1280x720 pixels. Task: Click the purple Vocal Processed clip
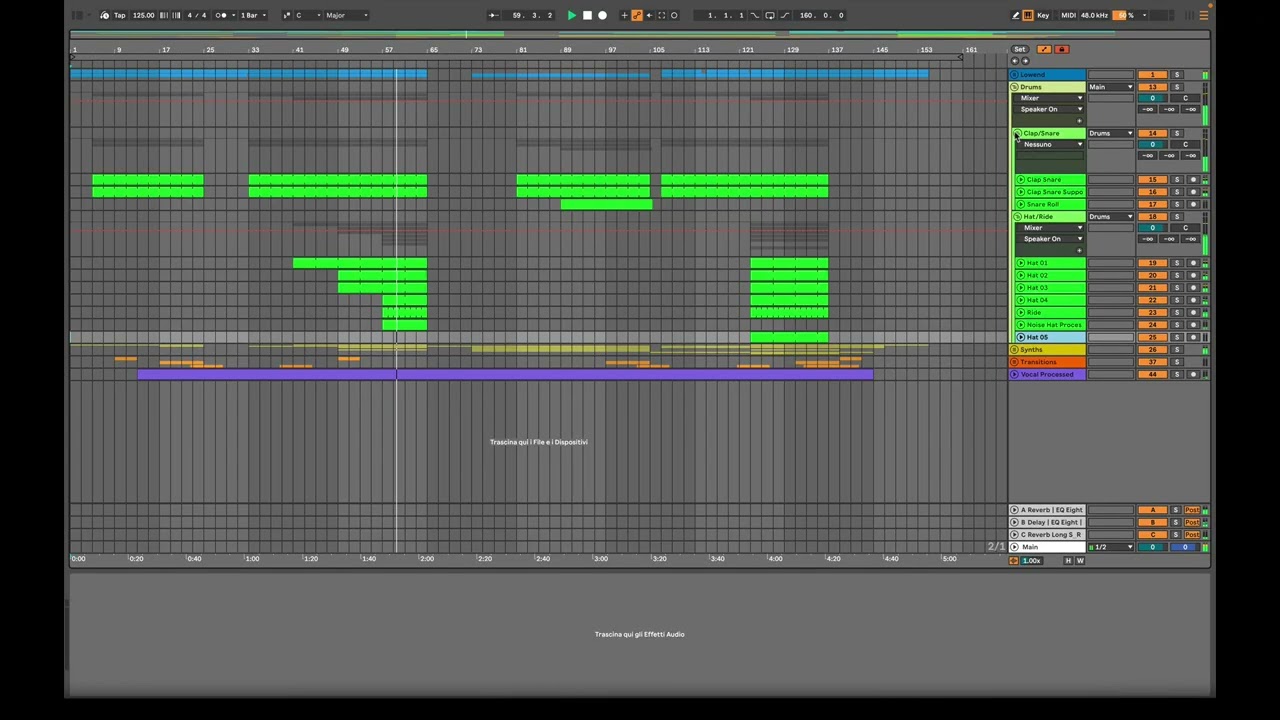(x=505, y=374)
